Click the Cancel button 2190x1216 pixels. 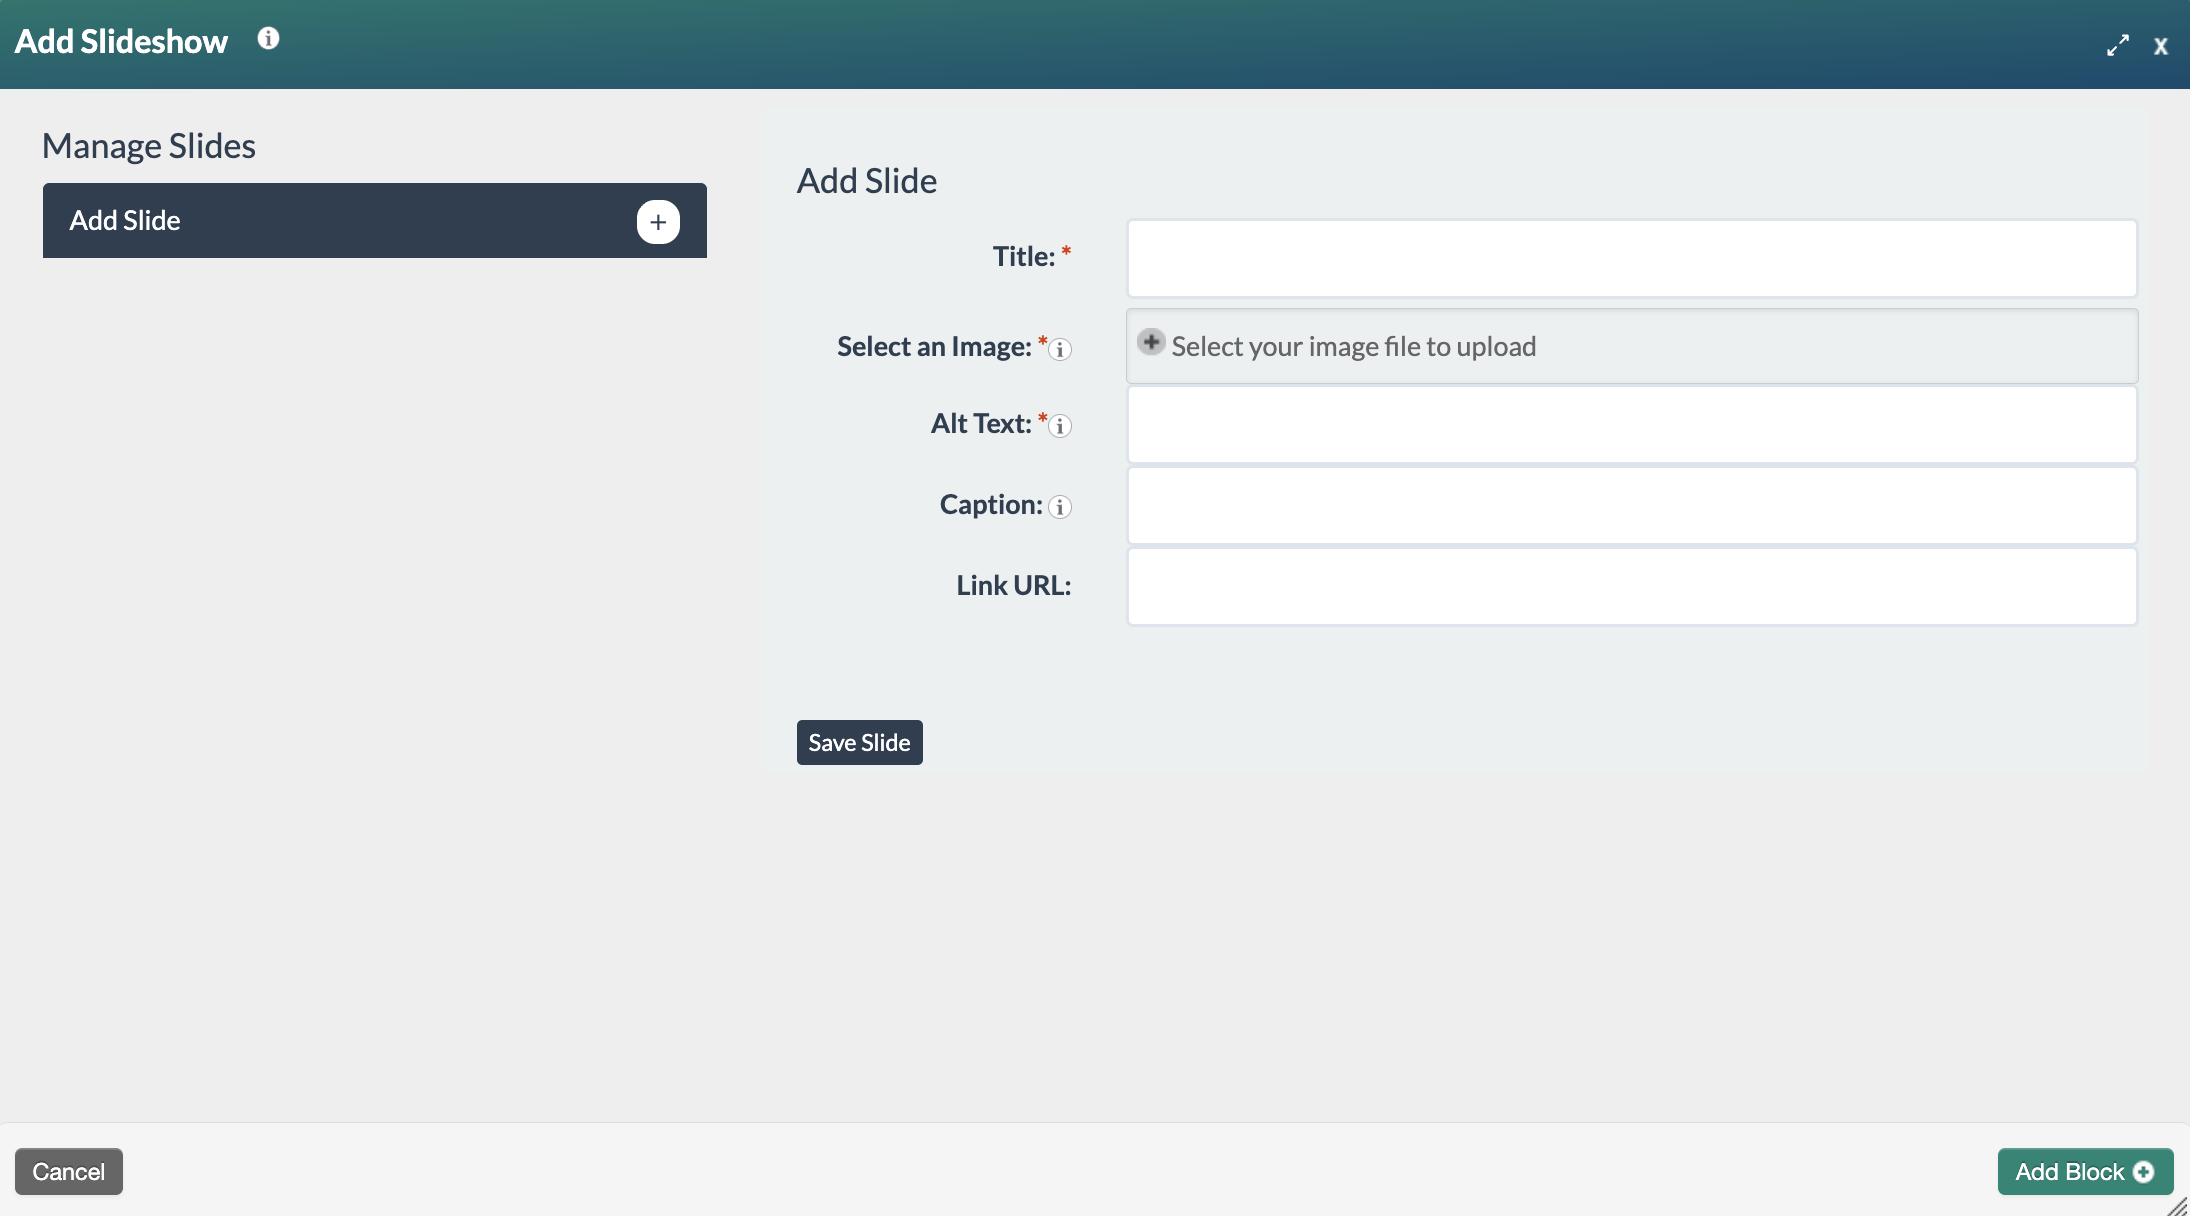coord(68,1171)
